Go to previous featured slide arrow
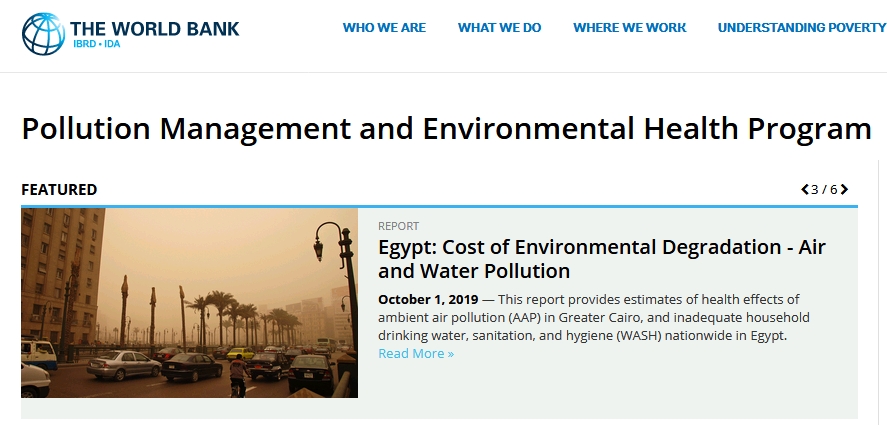The image size is (887, 425). click(x=805, y=190)
